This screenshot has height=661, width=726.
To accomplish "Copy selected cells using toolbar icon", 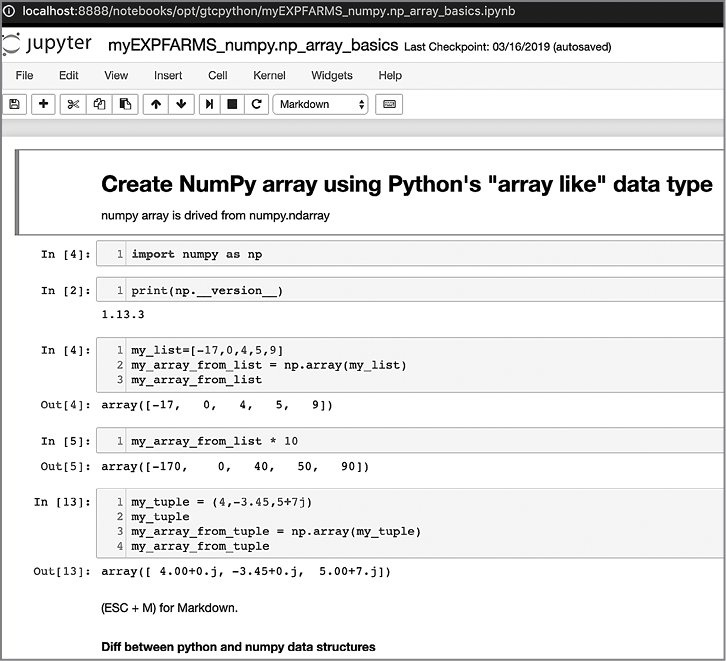I will [99, 104].
